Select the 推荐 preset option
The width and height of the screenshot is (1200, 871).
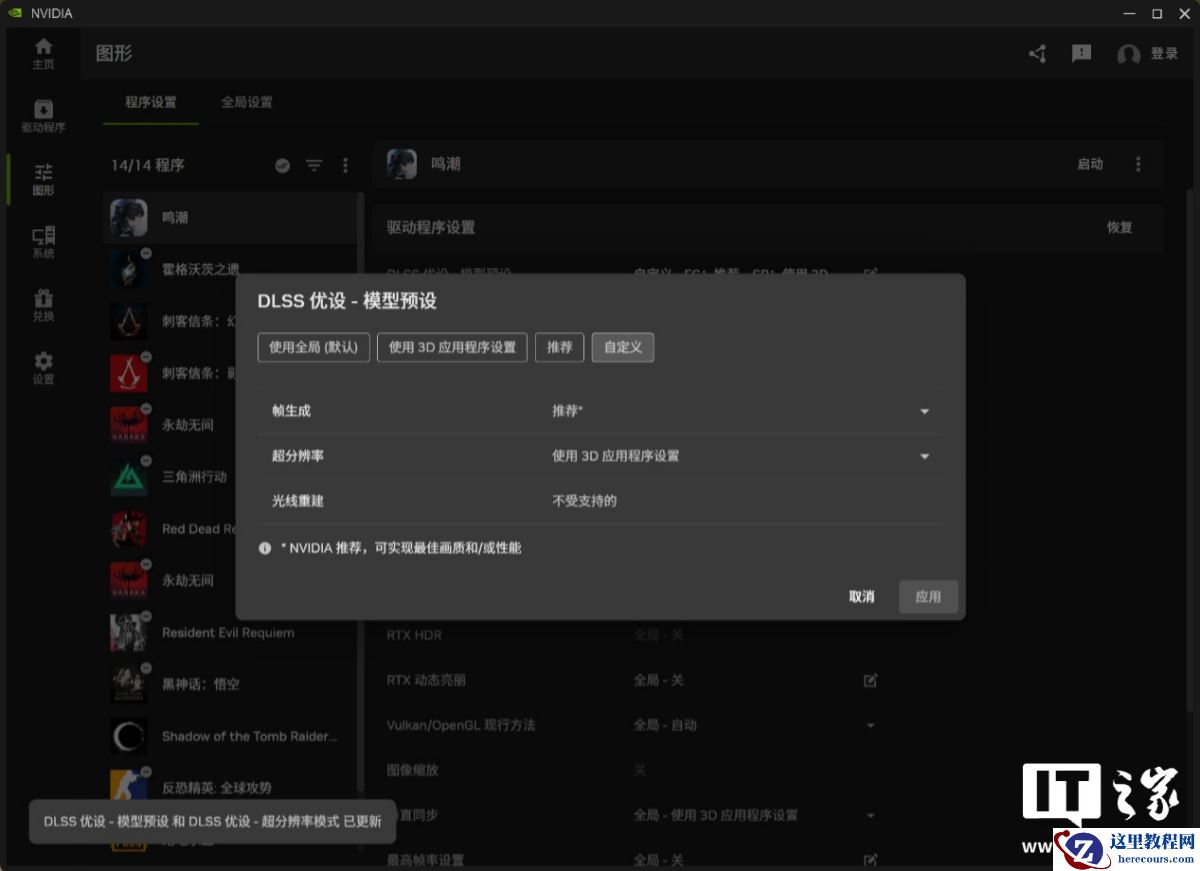pos(560,347)
